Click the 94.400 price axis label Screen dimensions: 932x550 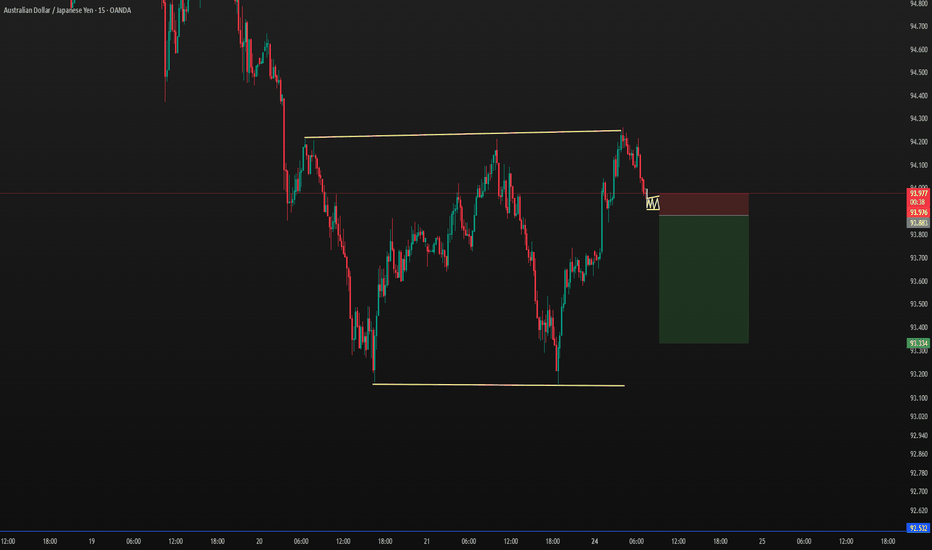tap(918, 96)
